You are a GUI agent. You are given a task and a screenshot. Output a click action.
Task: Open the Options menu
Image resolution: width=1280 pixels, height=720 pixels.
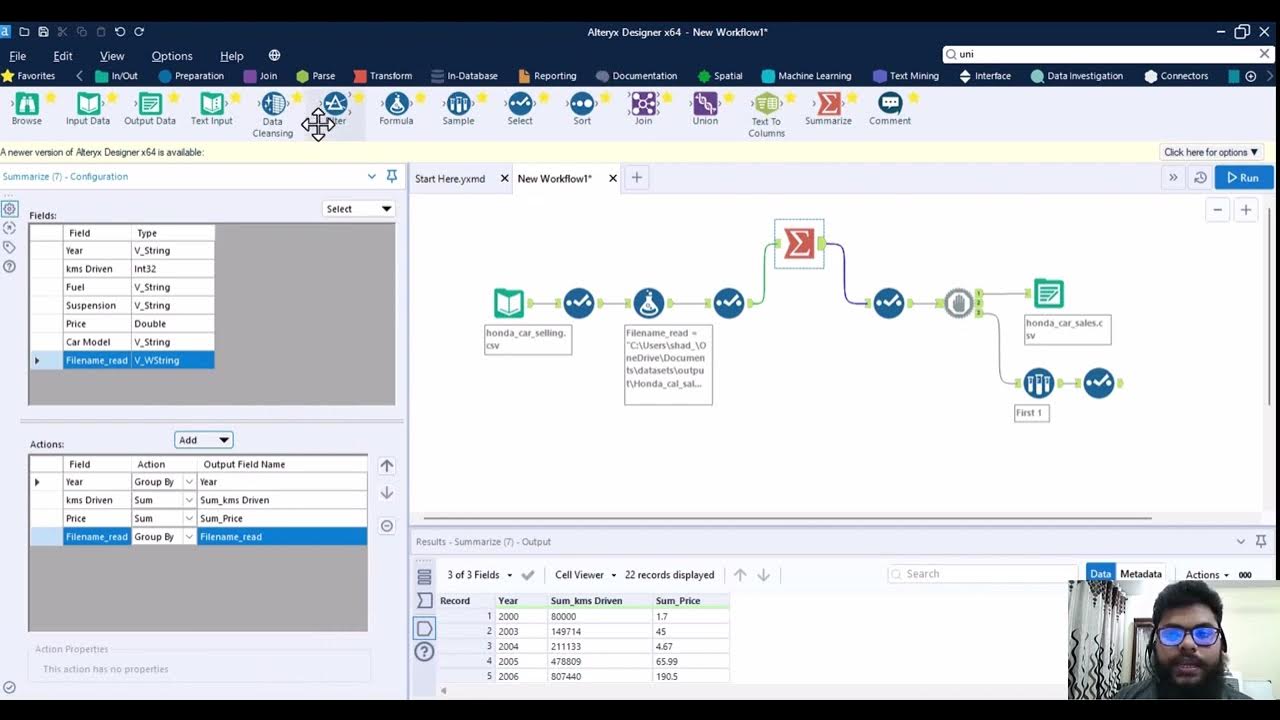pyautogui.click(x=172, y=56)
